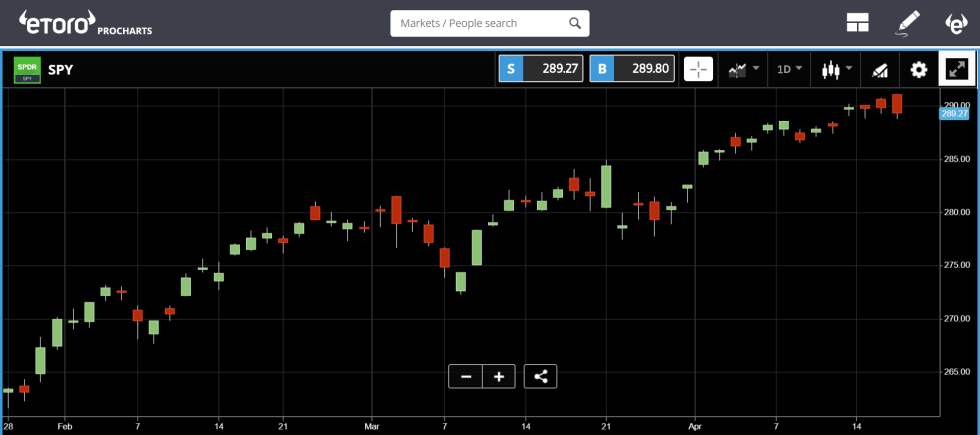Zoom in the chart with plus button
This screenshot has width=980, height=435.
(499, 376)
